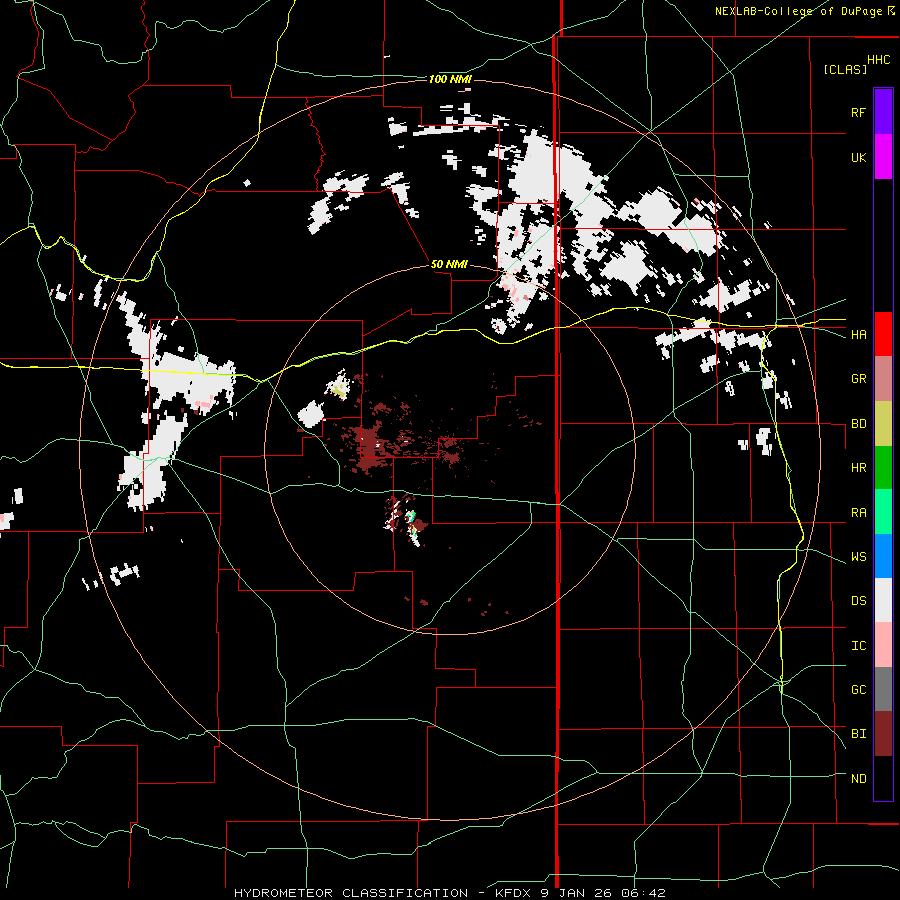The image size is (900, 900).
Task: Select the GR legend color block
Action: click(x=883, y=379)
